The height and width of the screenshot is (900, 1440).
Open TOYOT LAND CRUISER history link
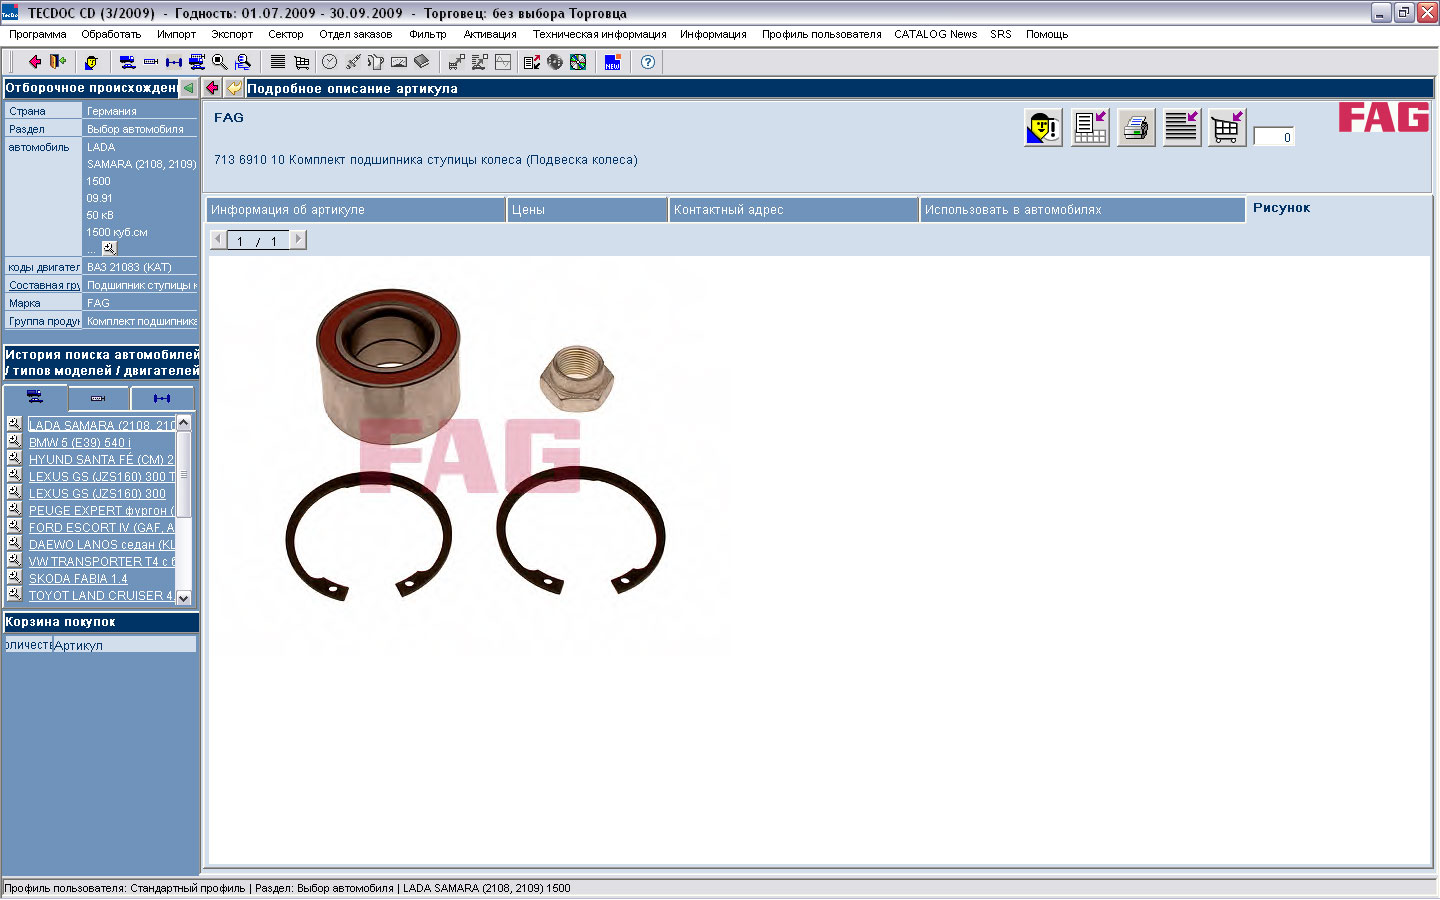101,595
